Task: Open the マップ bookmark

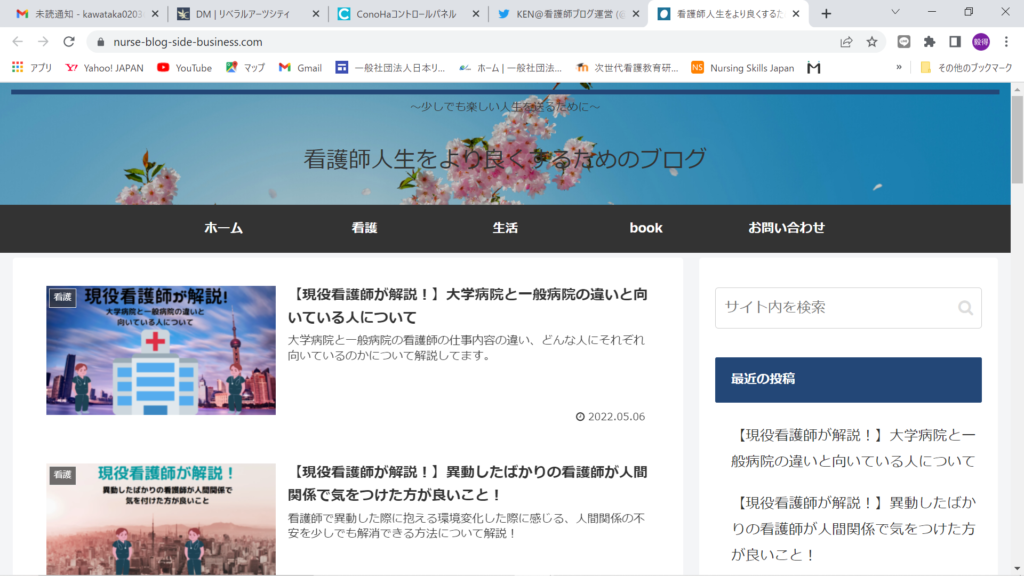Action: point(245,67)
